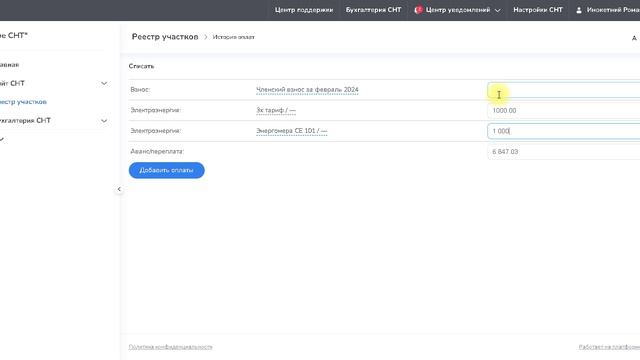Focus the Взнос amount input field
The height and width of the screenshot is (360, 640).
(564, 90)
